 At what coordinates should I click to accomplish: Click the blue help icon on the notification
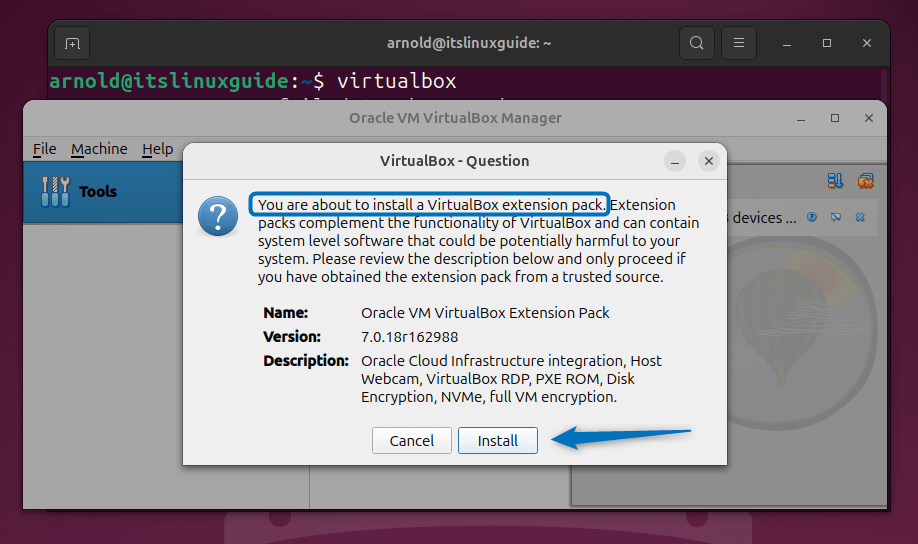tap(812, 217)
